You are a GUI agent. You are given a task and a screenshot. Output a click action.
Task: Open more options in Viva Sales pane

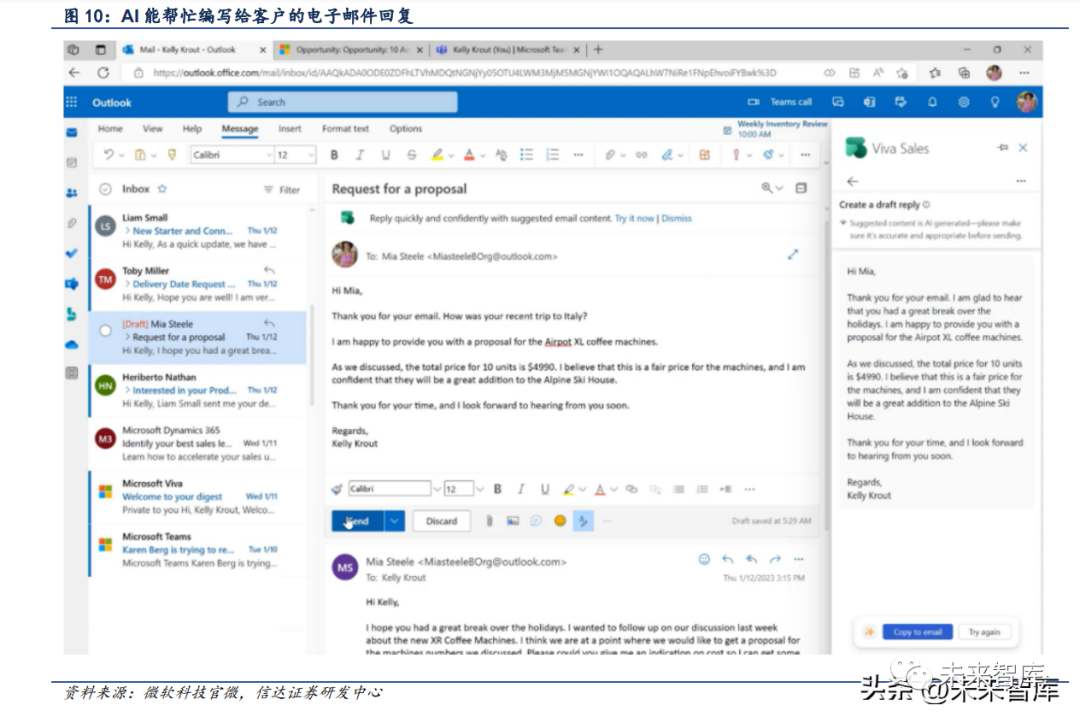pyautogui.click(x=1021, y=181)
